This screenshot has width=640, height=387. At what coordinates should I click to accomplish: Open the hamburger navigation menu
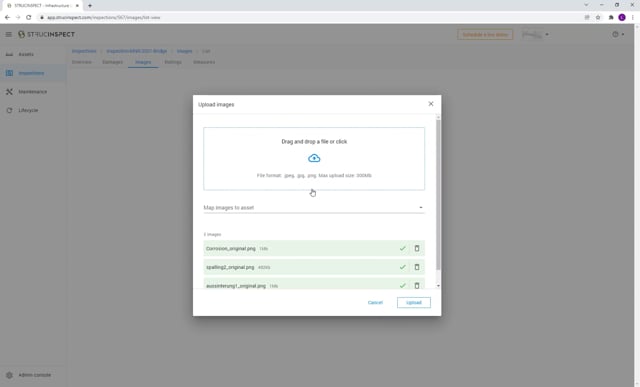click(9, 34)
